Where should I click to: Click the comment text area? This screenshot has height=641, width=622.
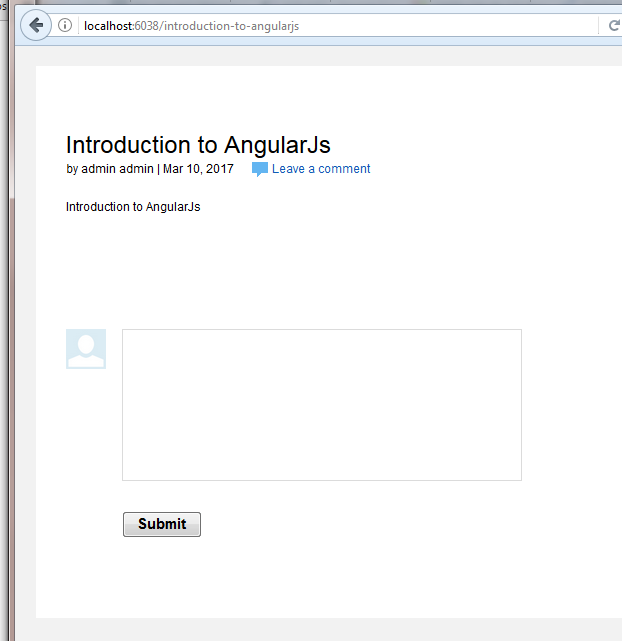(322, 405)
